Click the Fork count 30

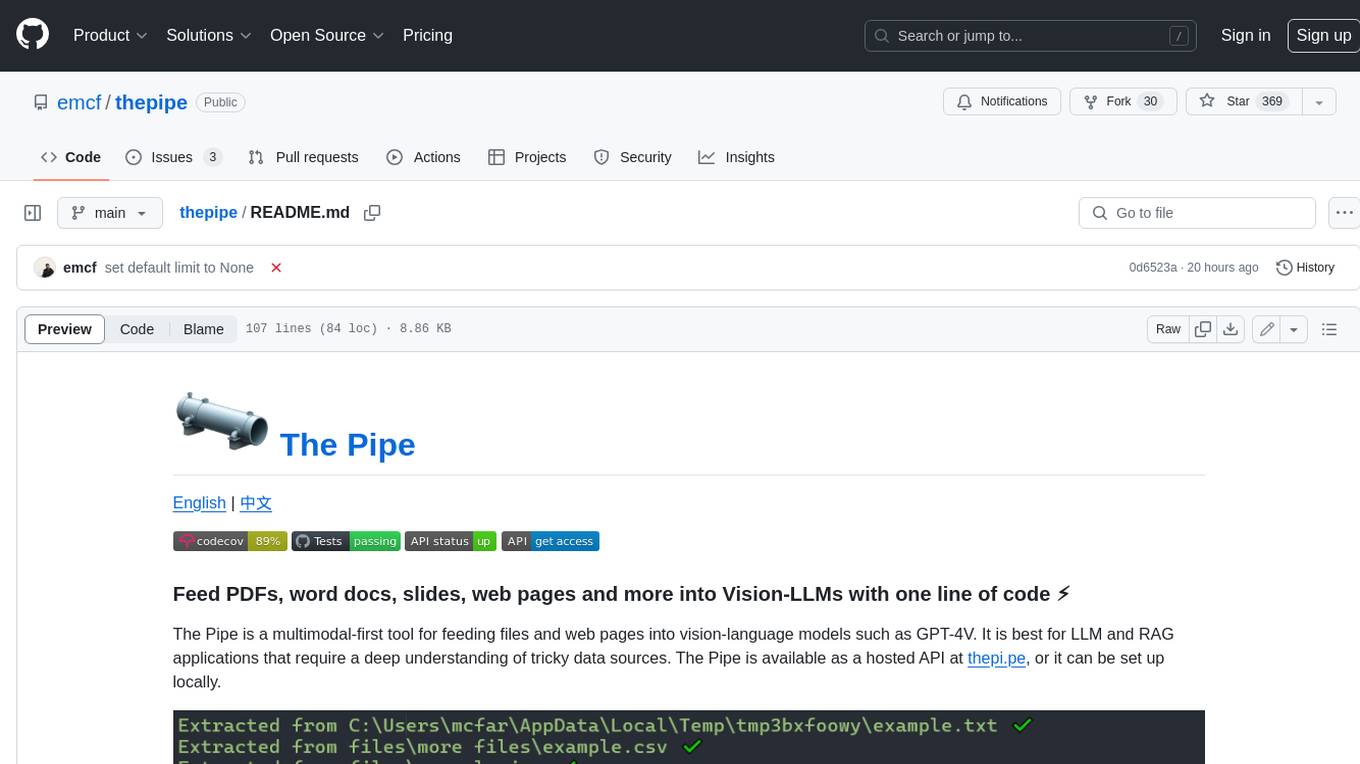1150,101
